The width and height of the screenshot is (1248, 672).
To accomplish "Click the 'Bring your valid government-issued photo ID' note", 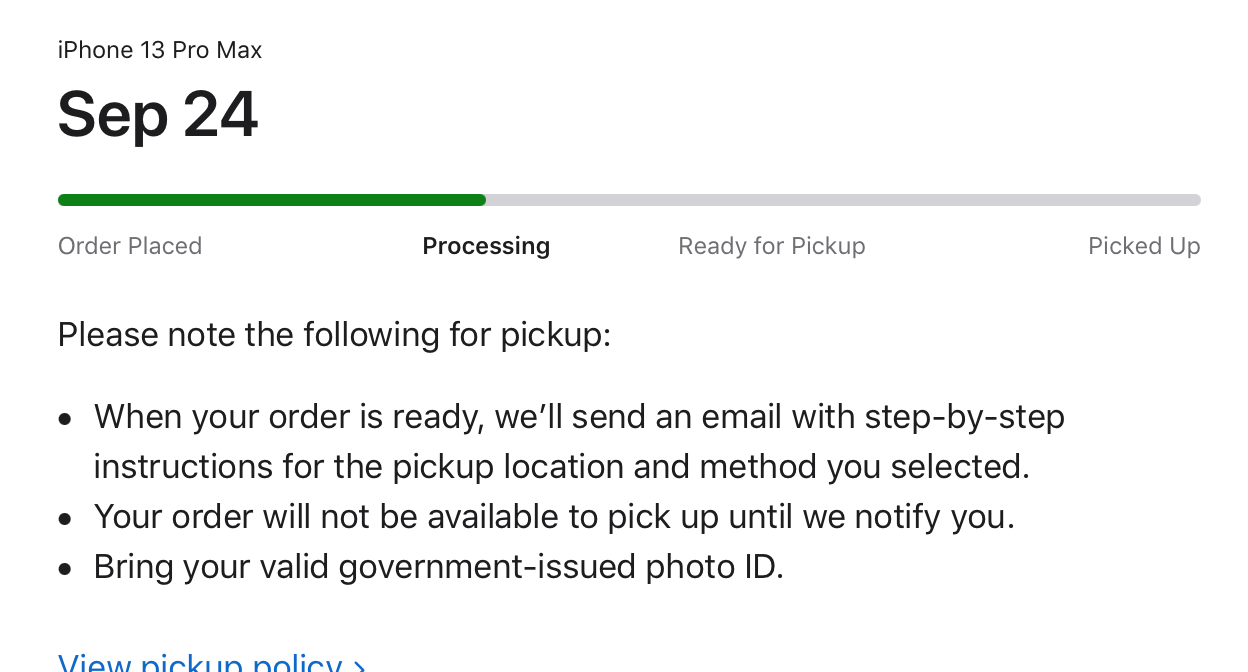I will click(438, 567).
